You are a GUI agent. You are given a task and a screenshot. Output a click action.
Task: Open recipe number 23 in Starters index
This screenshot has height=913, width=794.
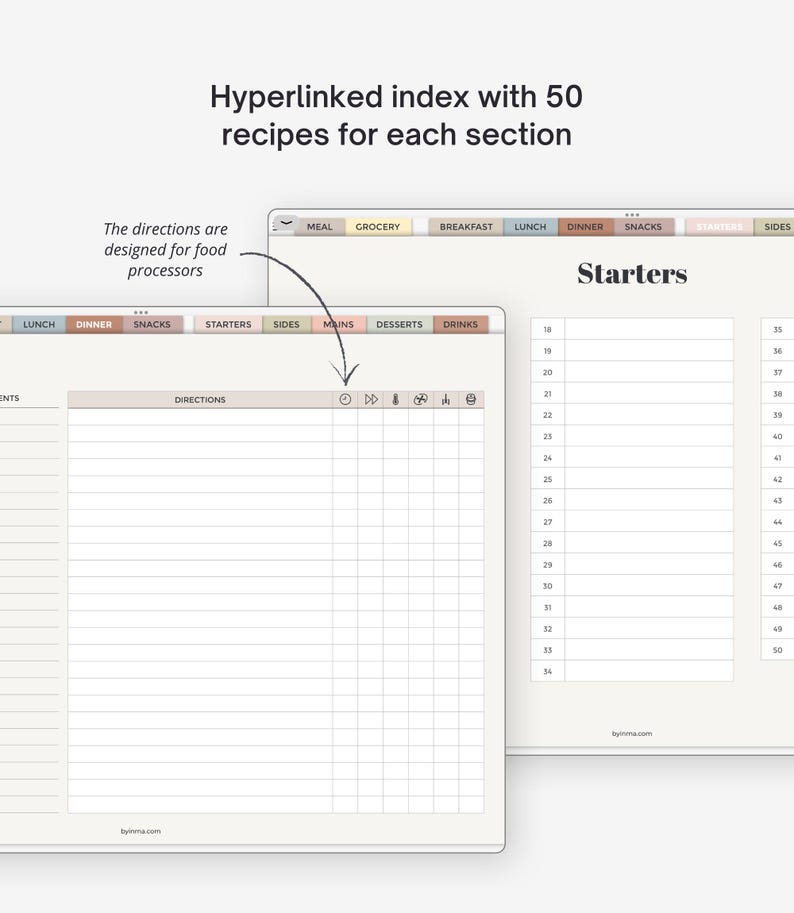pyautogui.click(x=547, y=437)
